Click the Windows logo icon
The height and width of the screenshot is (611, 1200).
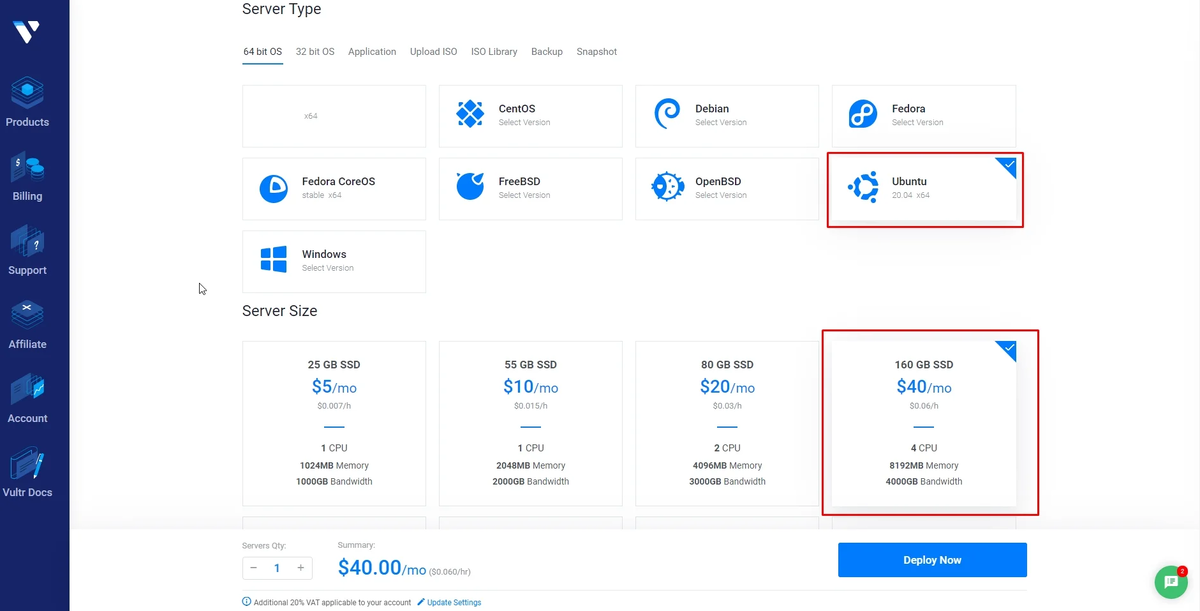tap(274, 260)
